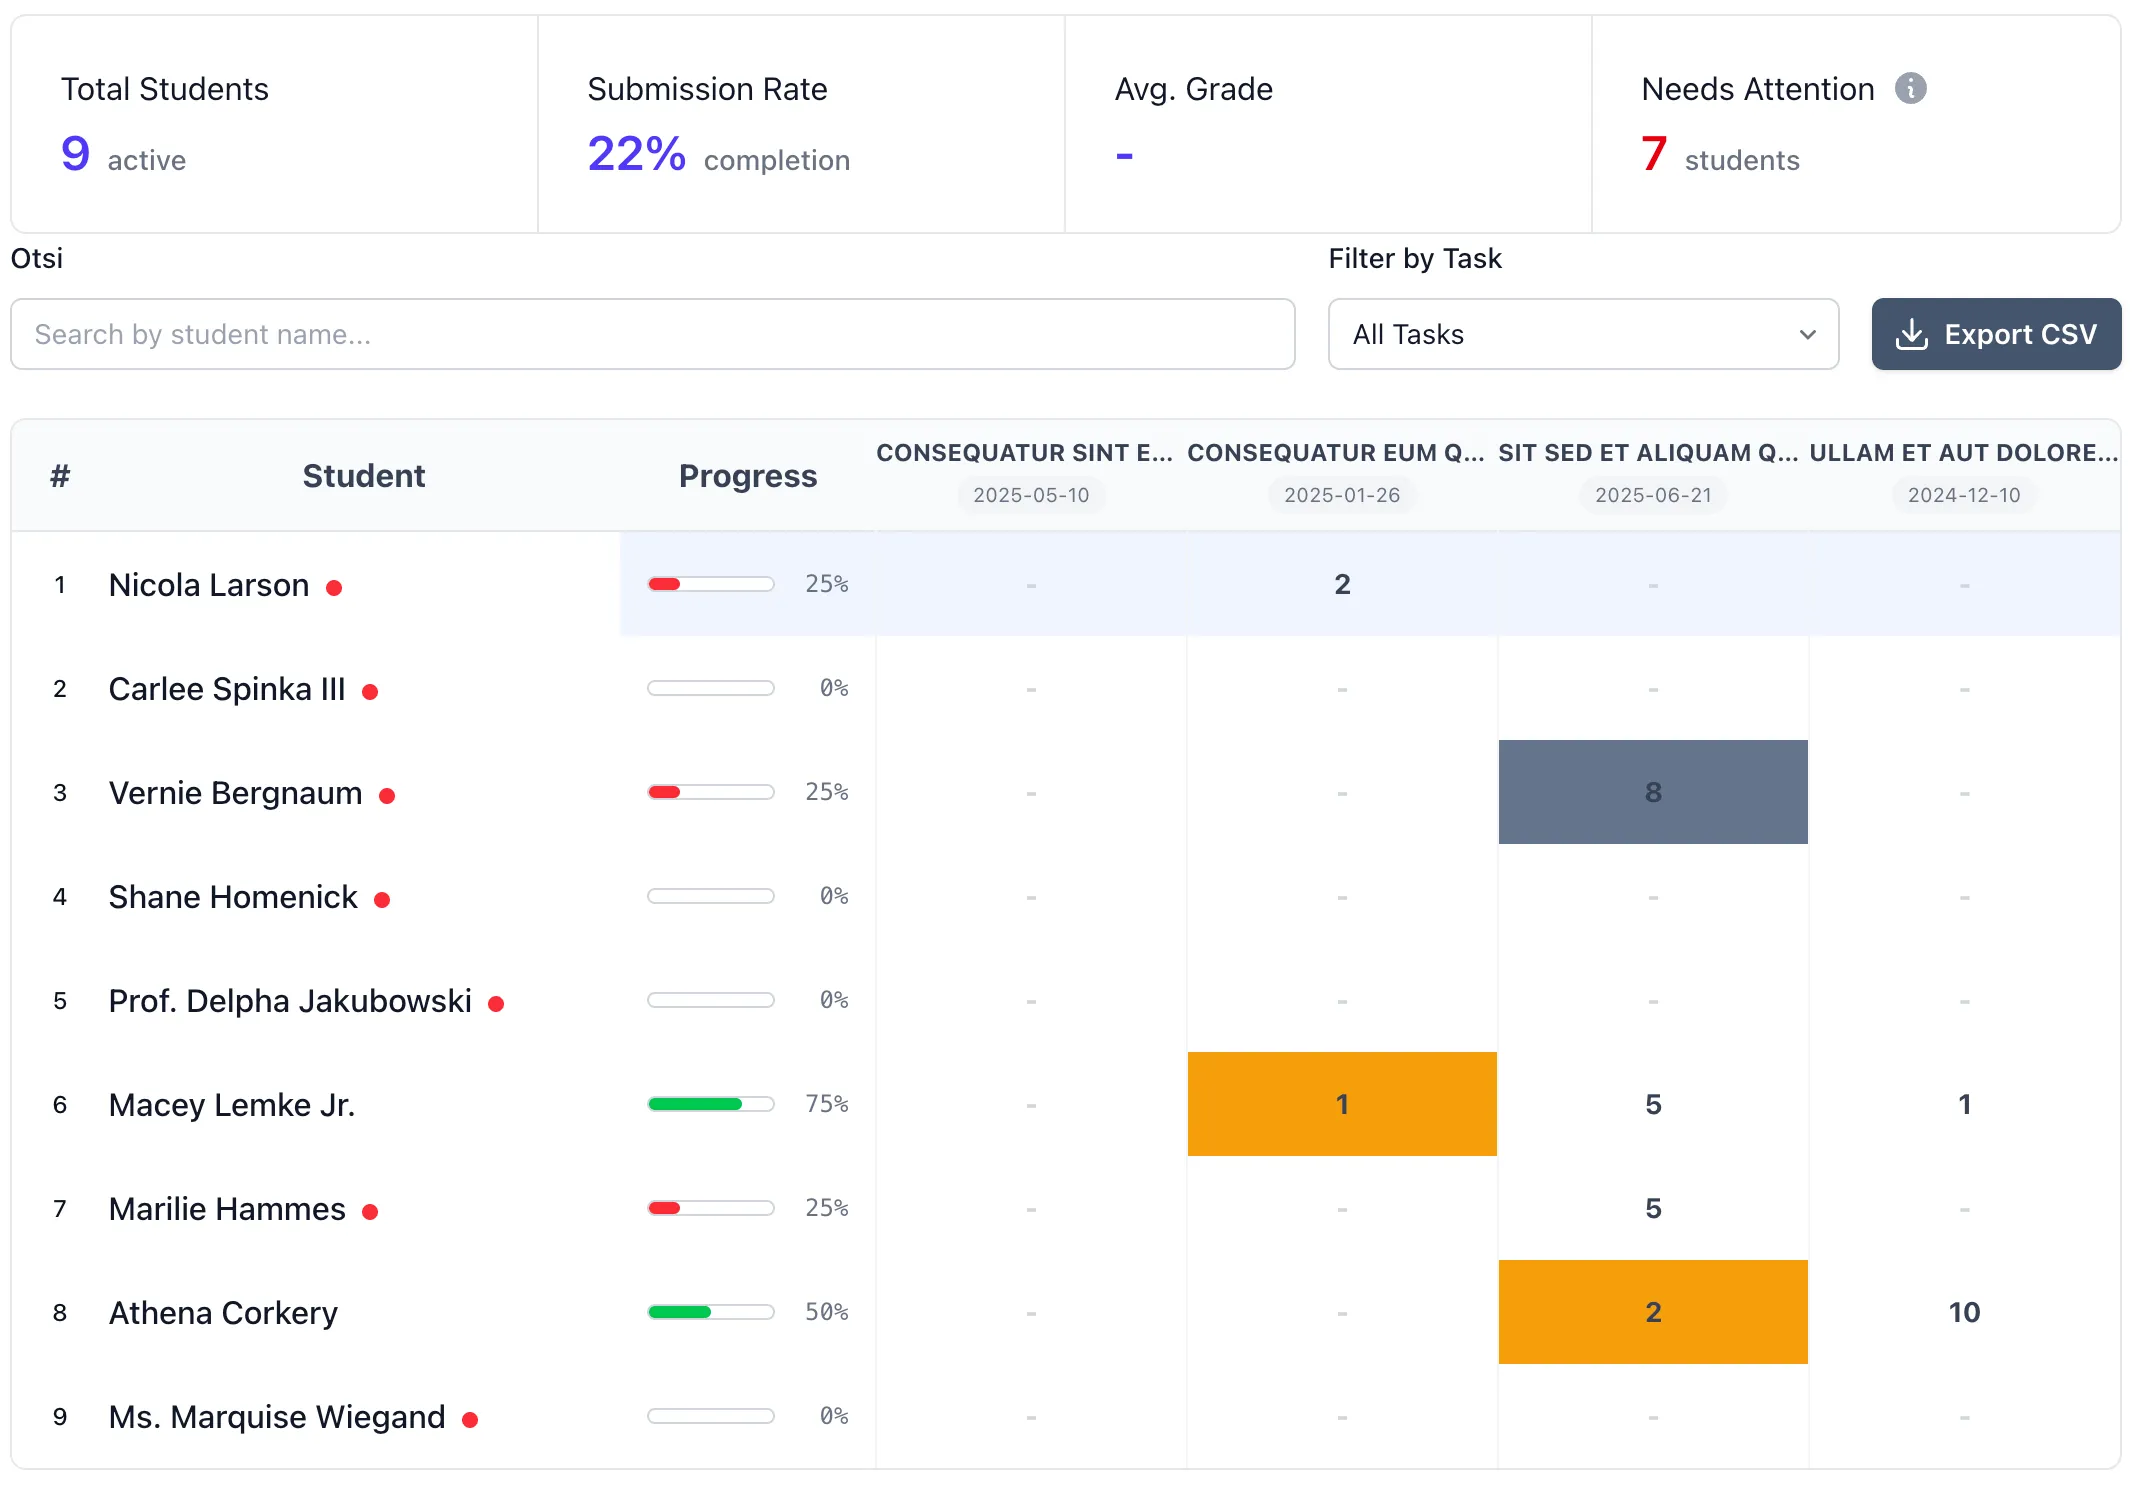Click the 2025-01-26 date badge

tap(1342, 495)
